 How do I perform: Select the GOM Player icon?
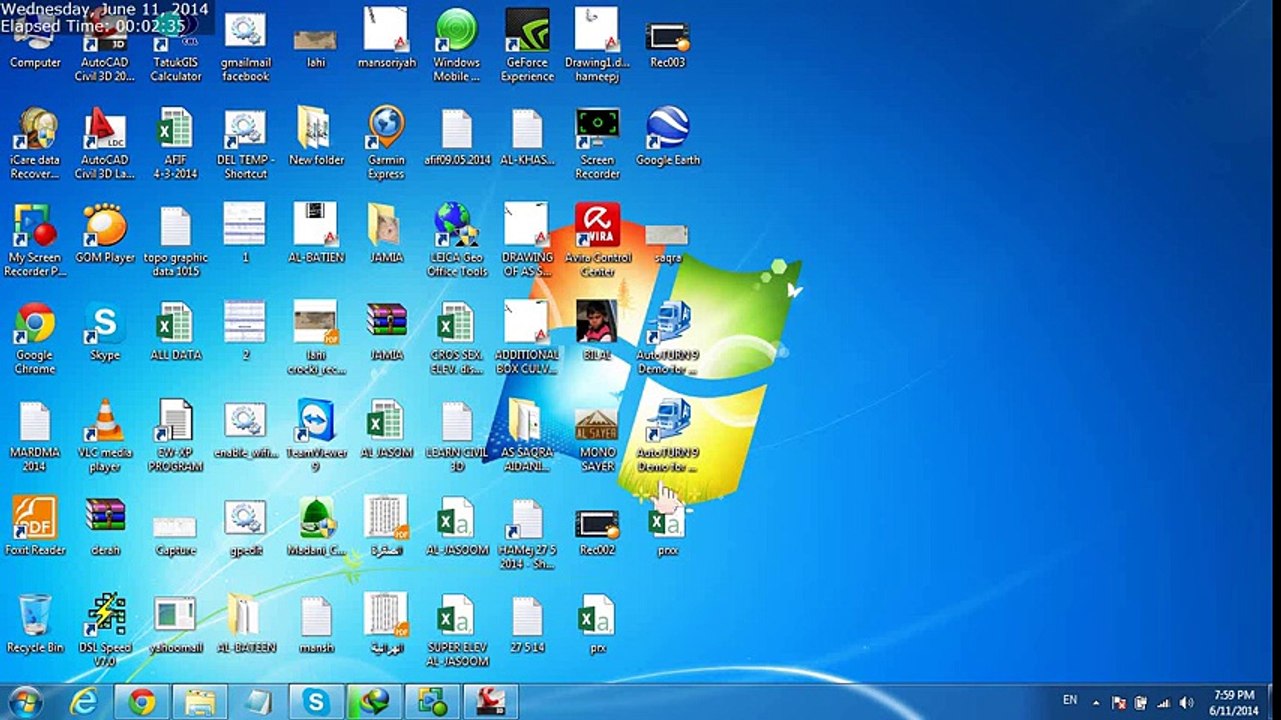tap(105, 234)
